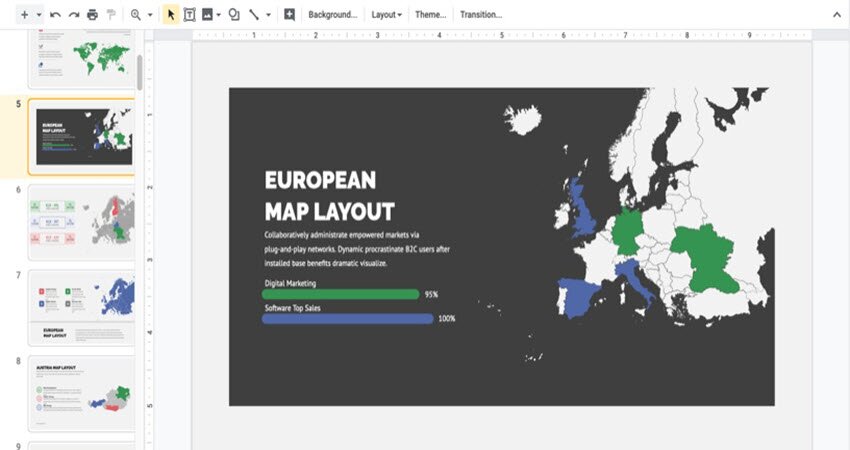Print the presentation using the printer icon
This screenshot has height=450, width=850.
92,15
